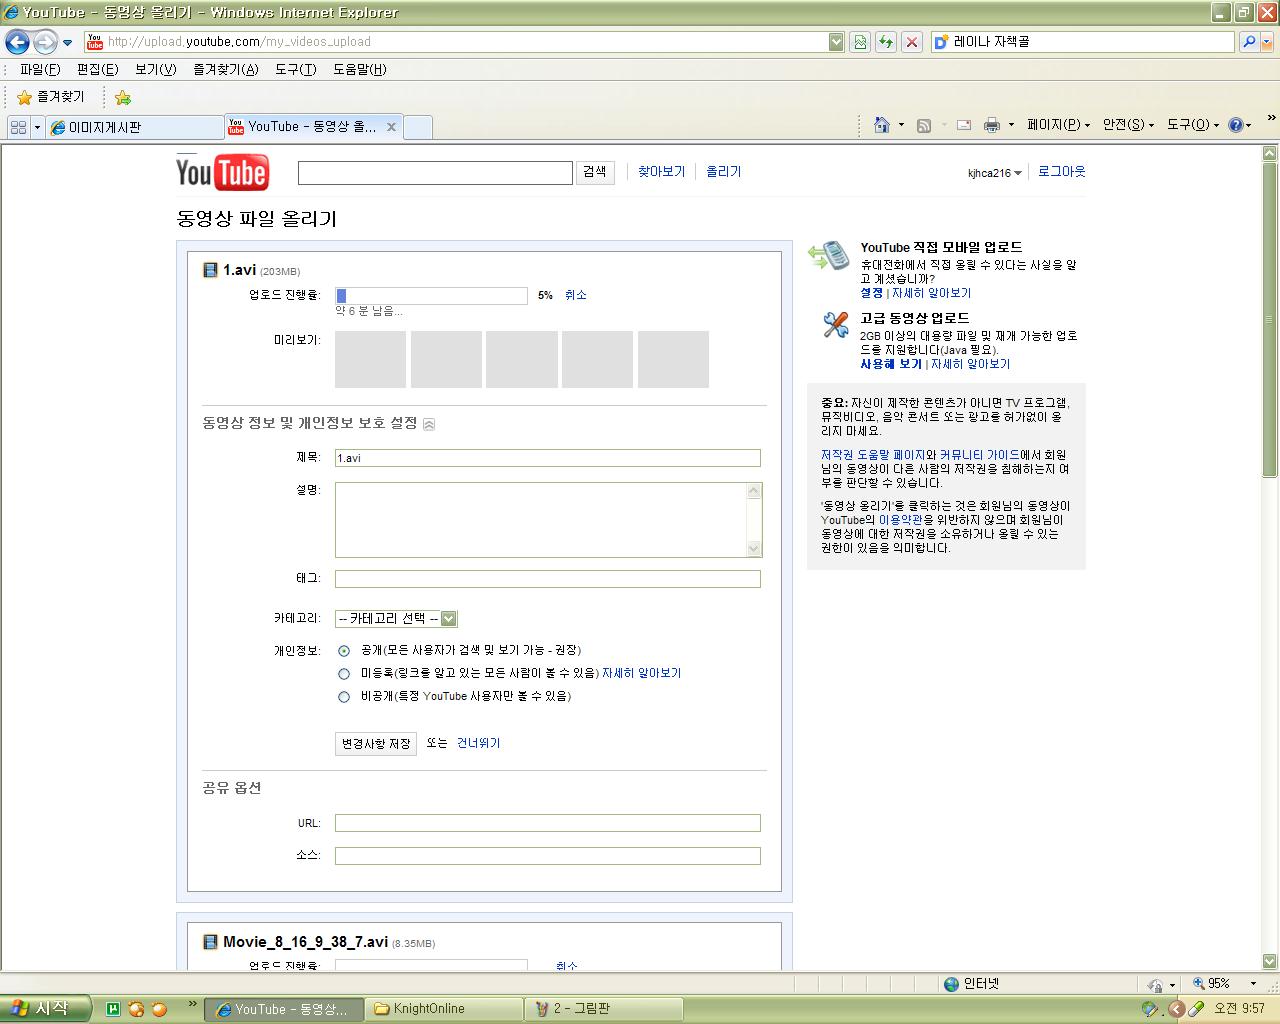
Task: Open the 페이지(P) command bar dropdown
Action: 1058,125
